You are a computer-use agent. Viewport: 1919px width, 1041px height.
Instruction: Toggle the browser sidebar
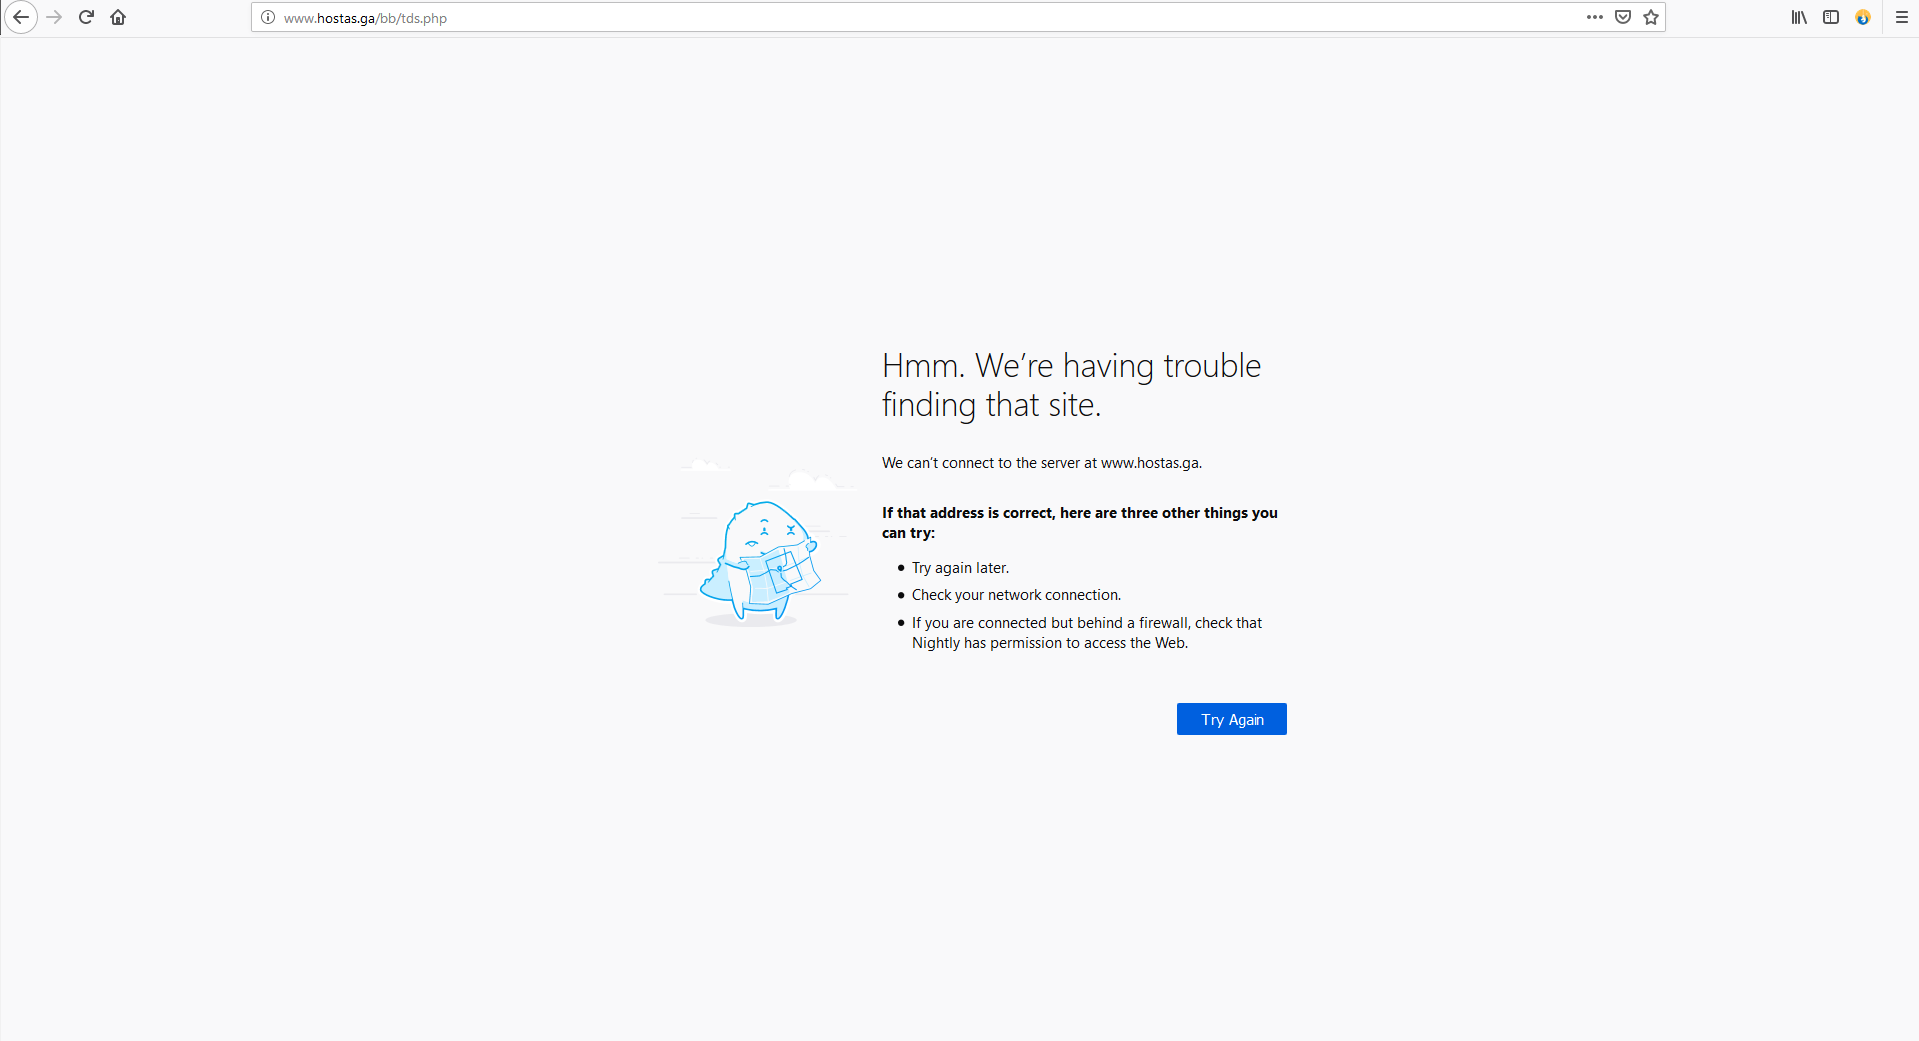pyautogui.click(x=1830, y=17)
